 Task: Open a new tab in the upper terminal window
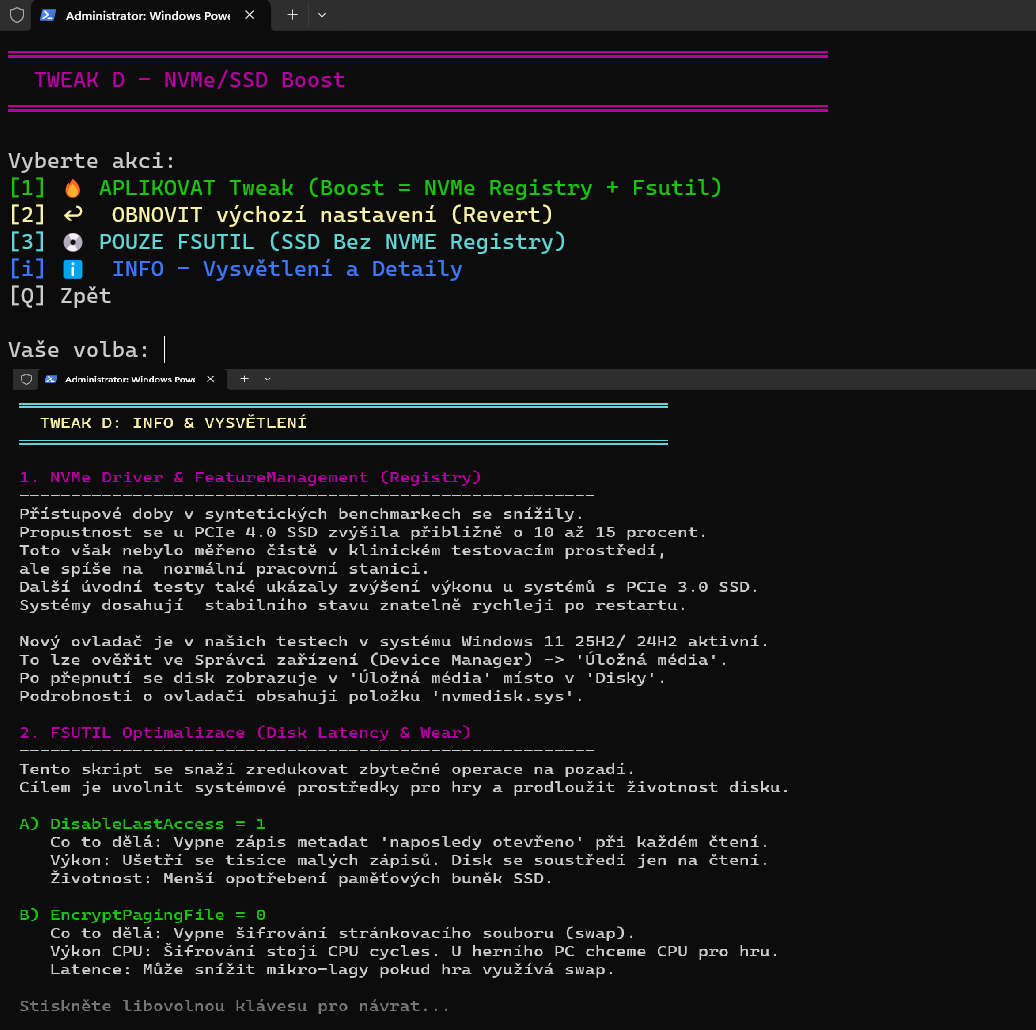(x=292, y=15)
